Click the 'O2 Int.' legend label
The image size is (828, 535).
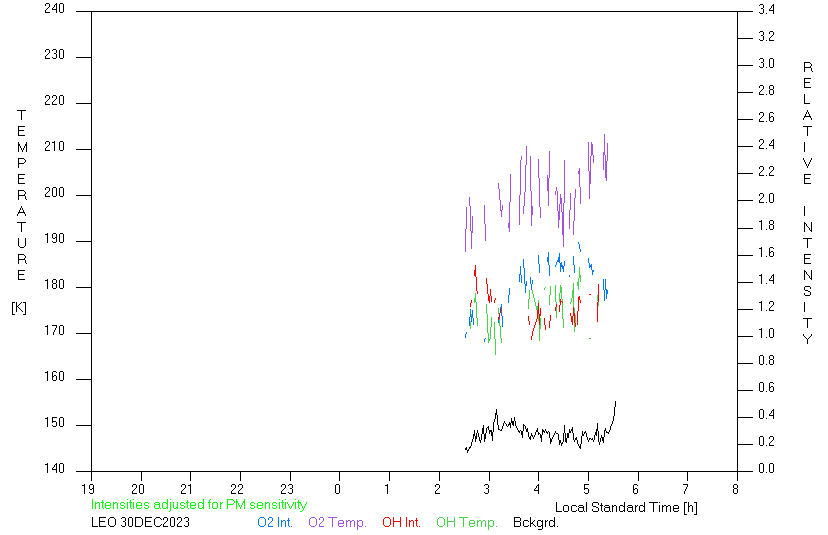(x=275, y=522)
